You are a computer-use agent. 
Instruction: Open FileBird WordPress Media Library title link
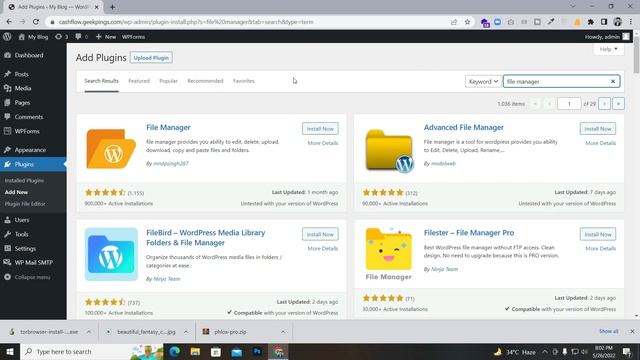[206, 238]
